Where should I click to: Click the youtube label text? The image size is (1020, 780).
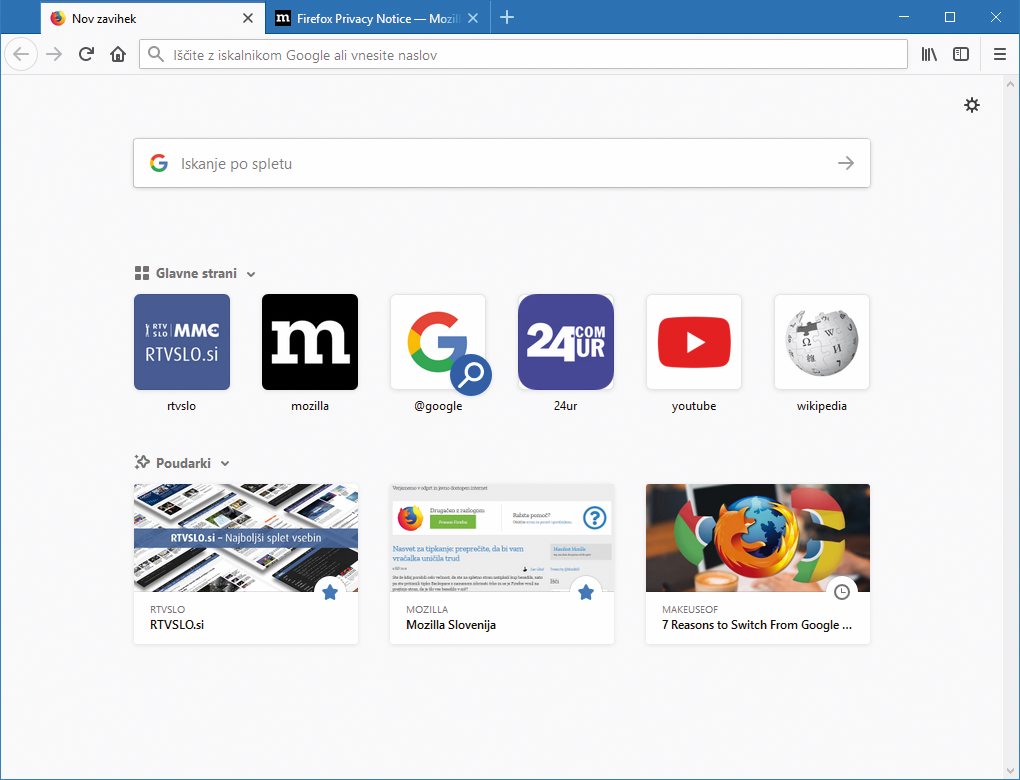pyautogui.click(x=693, y=405)
